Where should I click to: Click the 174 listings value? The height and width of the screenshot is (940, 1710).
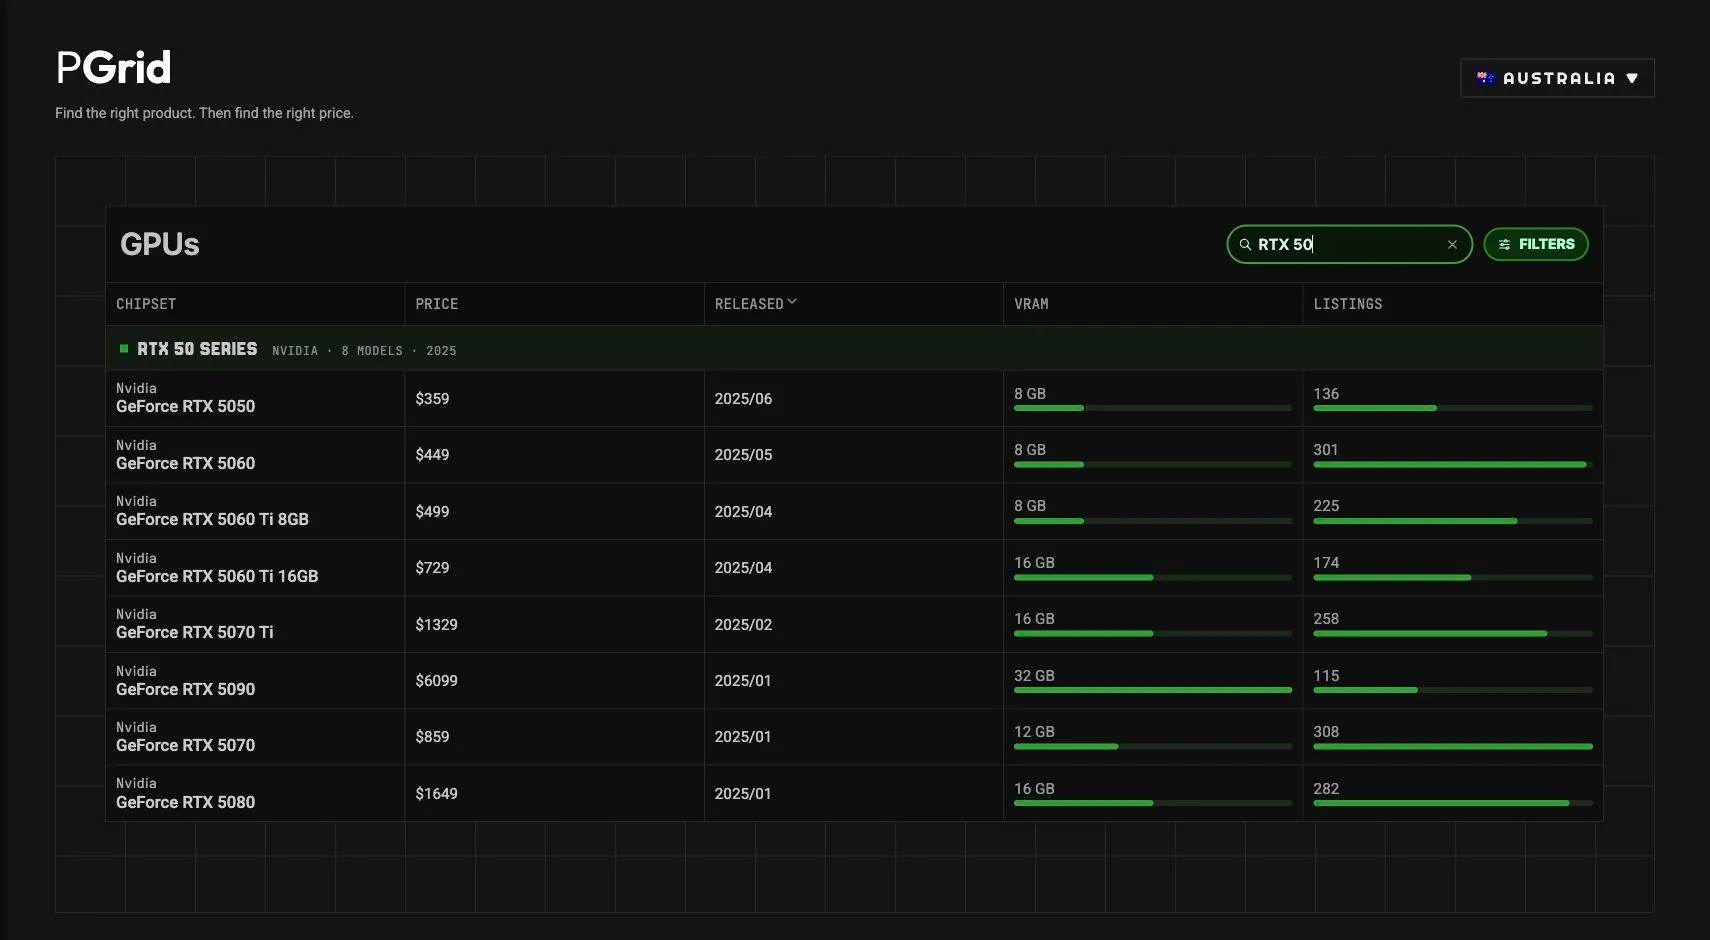(1326, 563)
